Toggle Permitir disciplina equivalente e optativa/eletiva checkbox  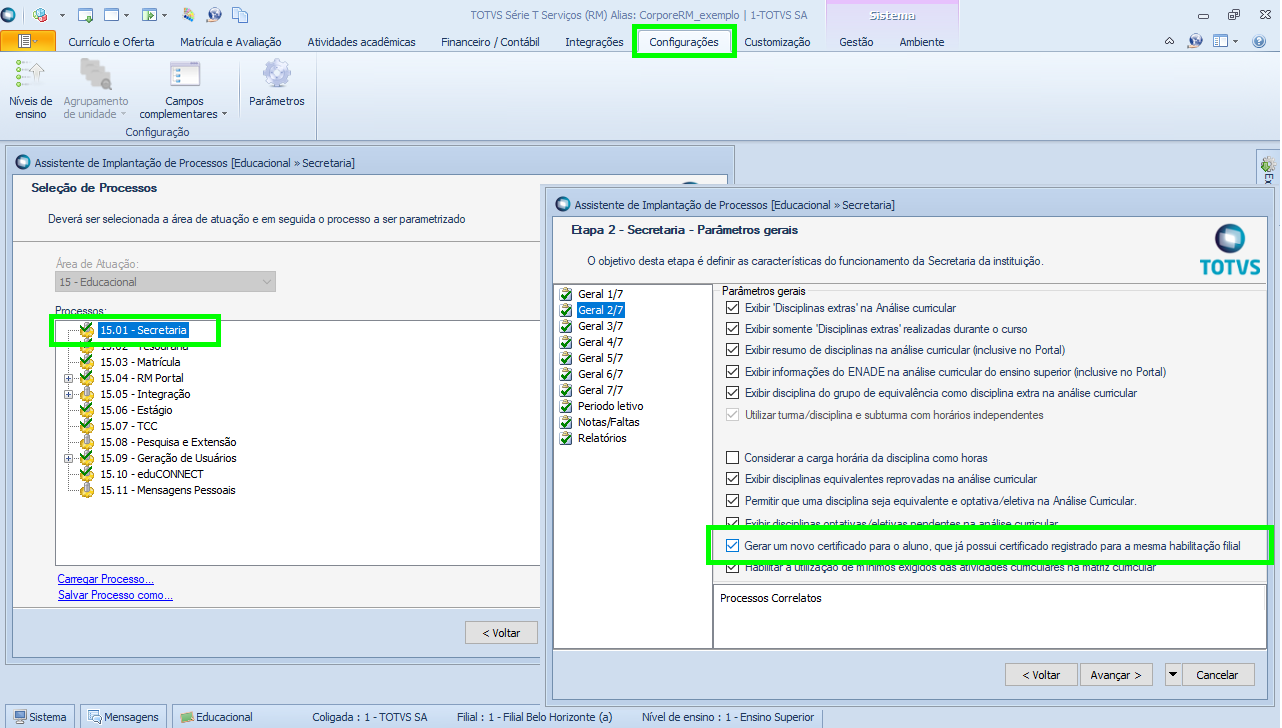pos(733,500)
